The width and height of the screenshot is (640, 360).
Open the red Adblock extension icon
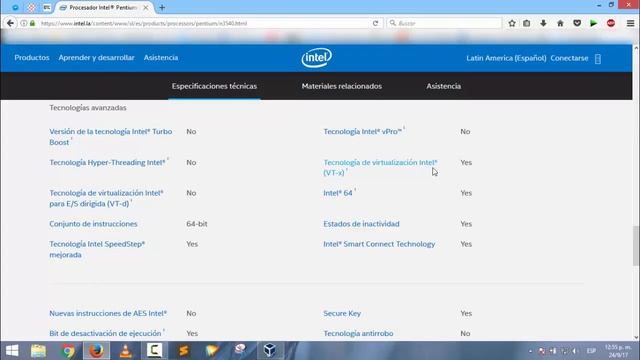point(611,23)
